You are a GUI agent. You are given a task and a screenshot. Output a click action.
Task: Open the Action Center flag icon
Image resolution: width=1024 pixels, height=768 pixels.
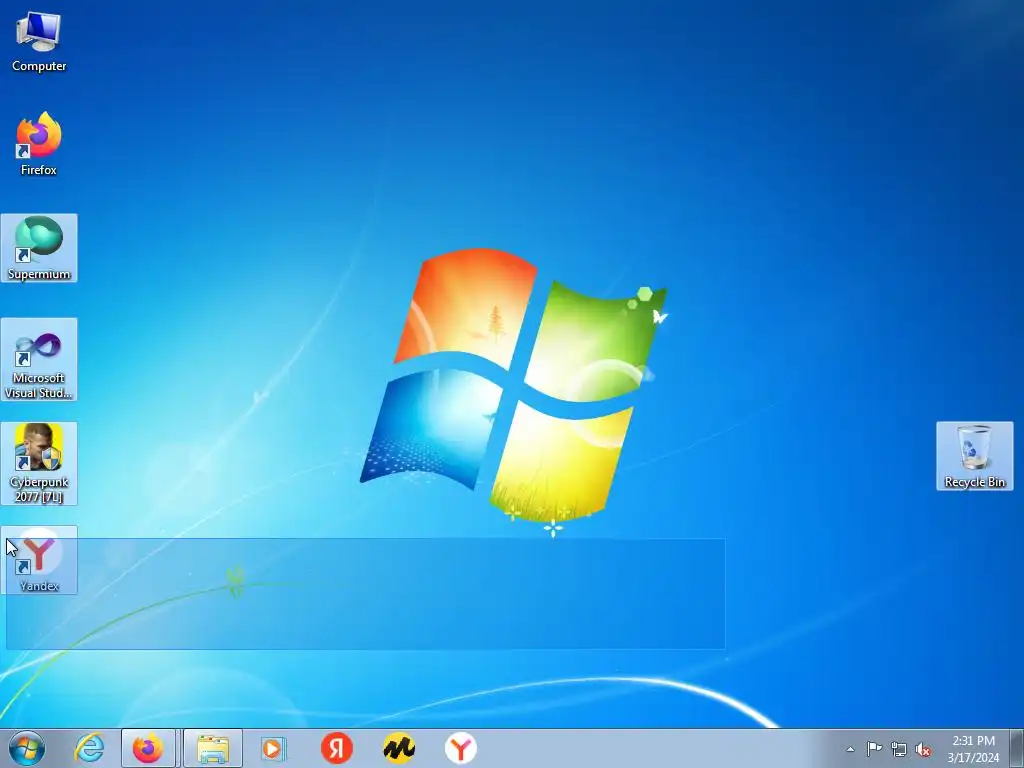874,749
